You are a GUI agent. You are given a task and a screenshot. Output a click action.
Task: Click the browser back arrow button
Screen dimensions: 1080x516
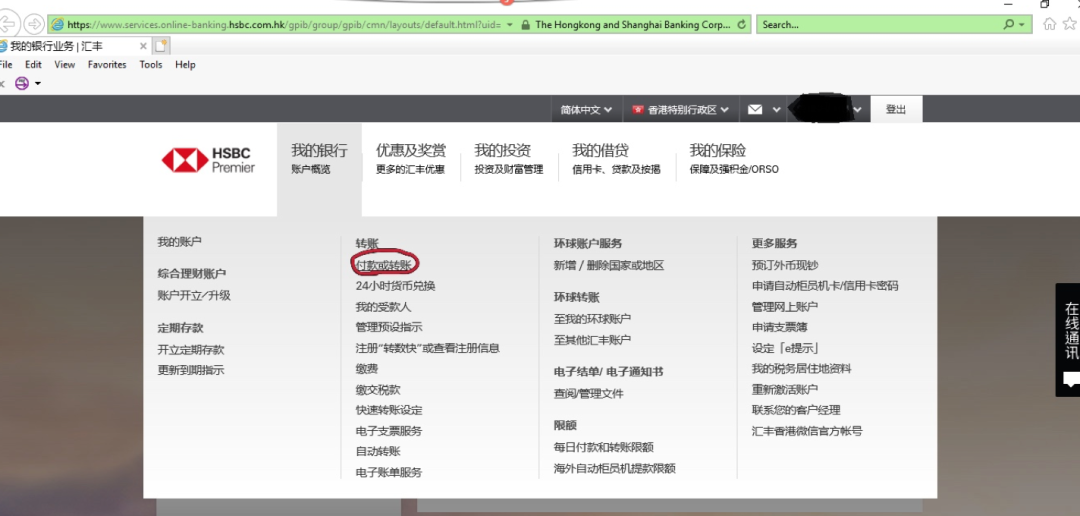[8, 24]
